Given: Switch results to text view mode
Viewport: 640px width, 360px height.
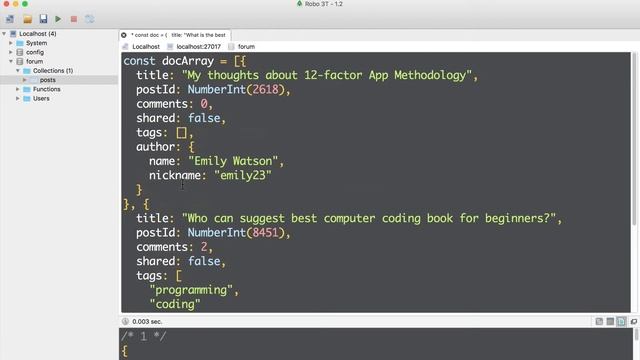Looking at the screenshot, I should tap(621, 322).
